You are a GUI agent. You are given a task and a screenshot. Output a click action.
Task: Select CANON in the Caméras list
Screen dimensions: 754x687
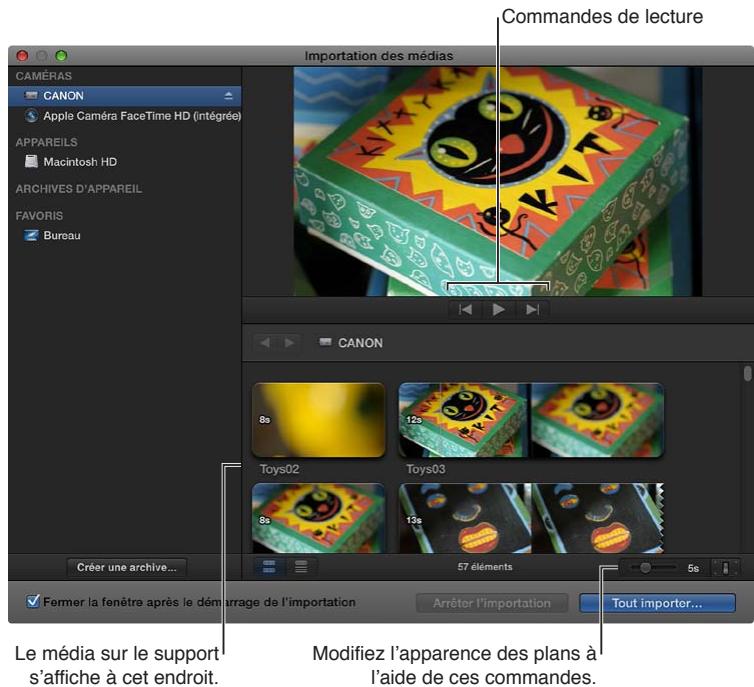[x=125, y=96]
